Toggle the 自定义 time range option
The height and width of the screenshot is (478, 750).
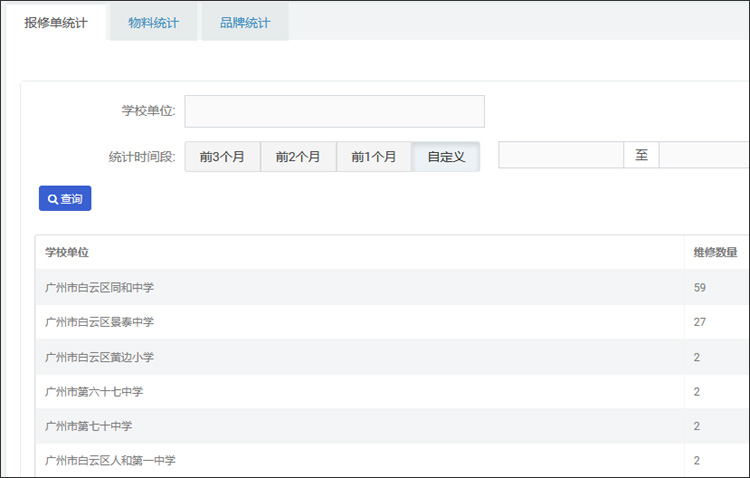tap(446, 157)
